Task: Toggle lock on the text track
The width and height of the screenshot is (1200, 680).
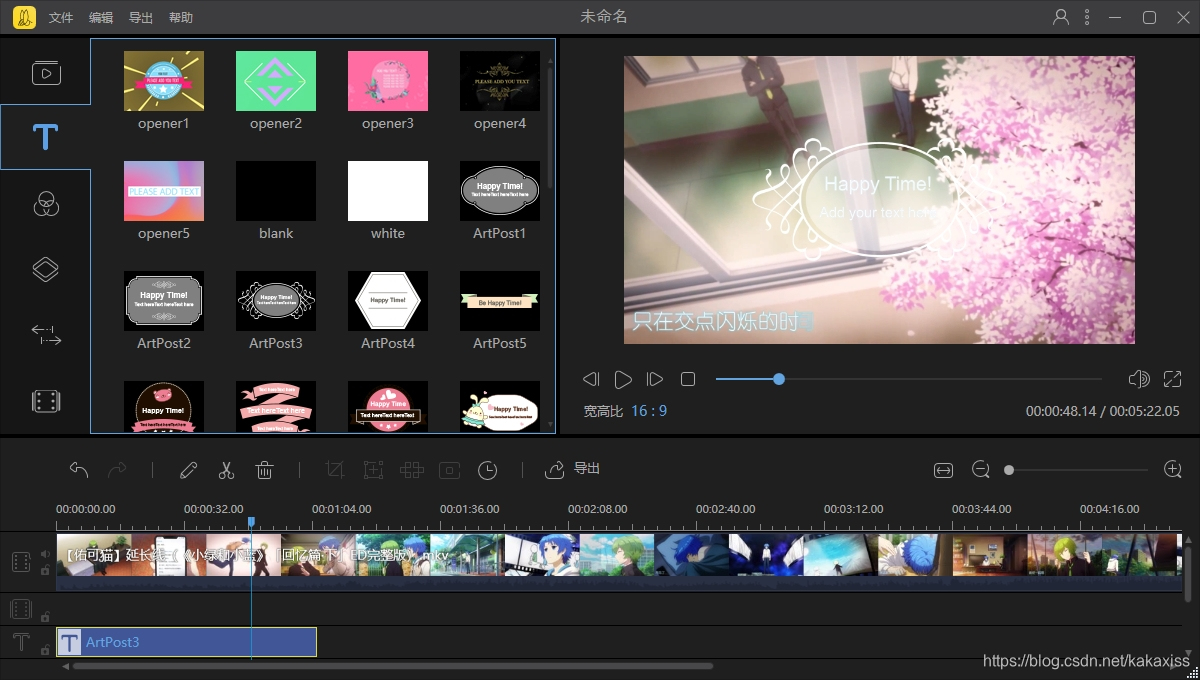Action: click(45, 650)
